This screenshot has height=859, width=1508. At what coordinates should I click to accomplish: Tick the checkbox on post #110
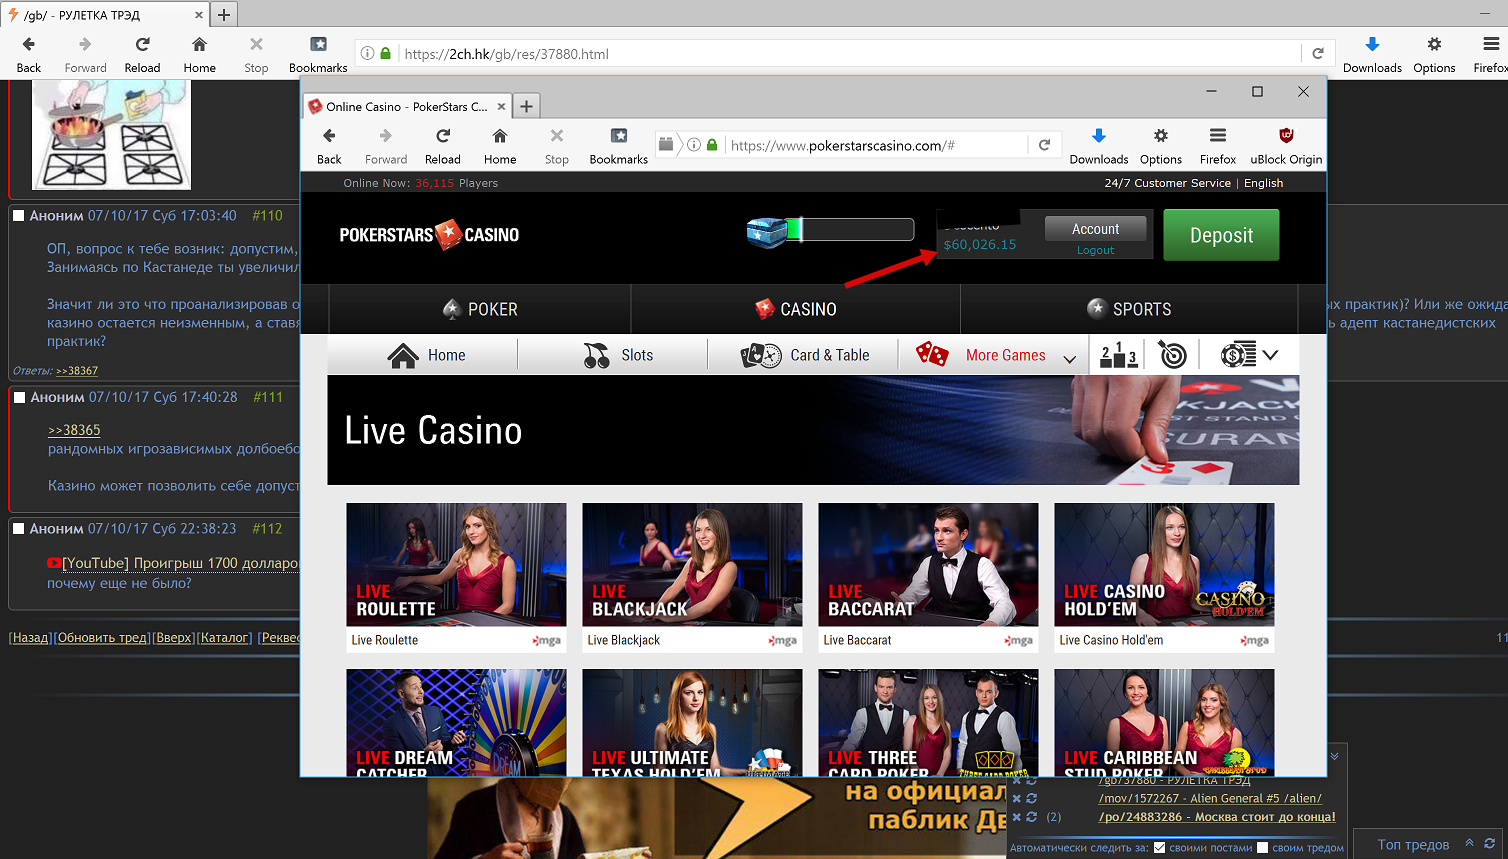pos(18,215)
